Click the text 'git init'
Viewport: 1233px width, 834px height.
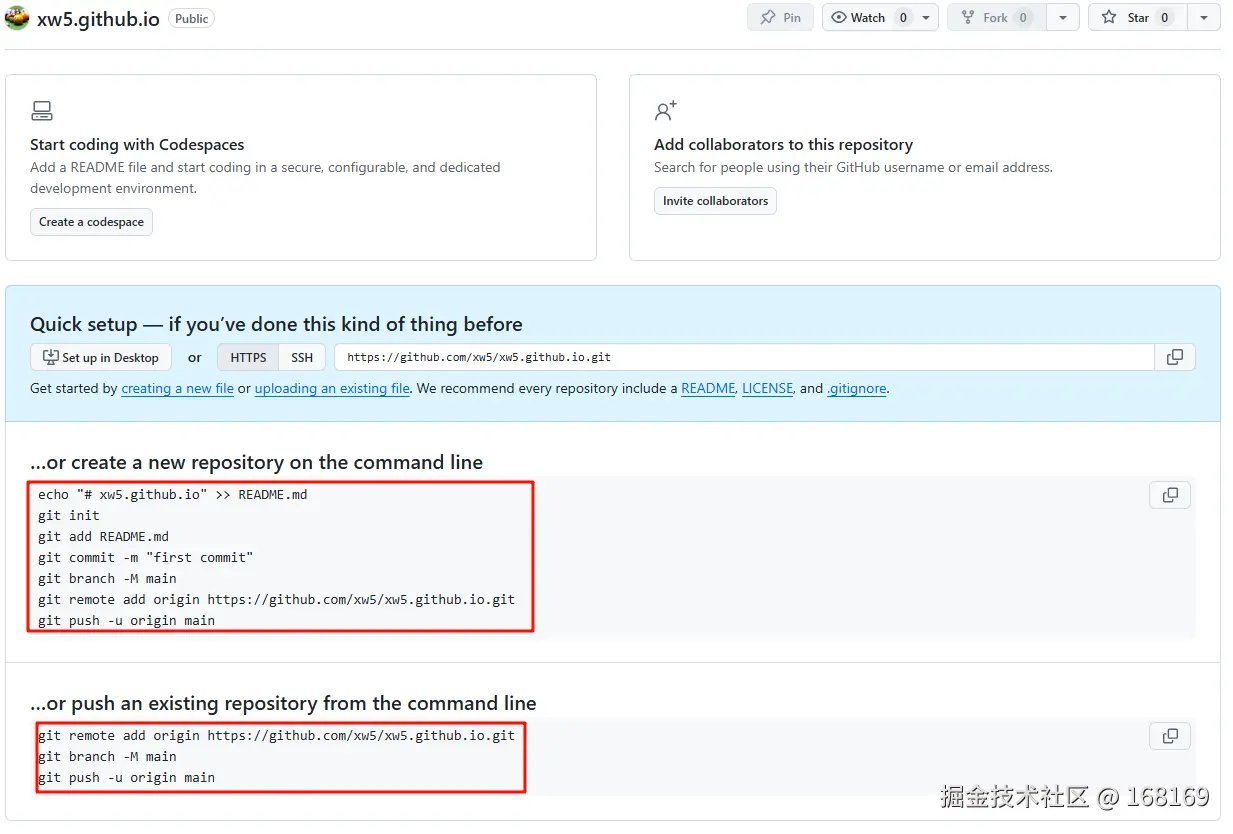(x=69, y=515)
